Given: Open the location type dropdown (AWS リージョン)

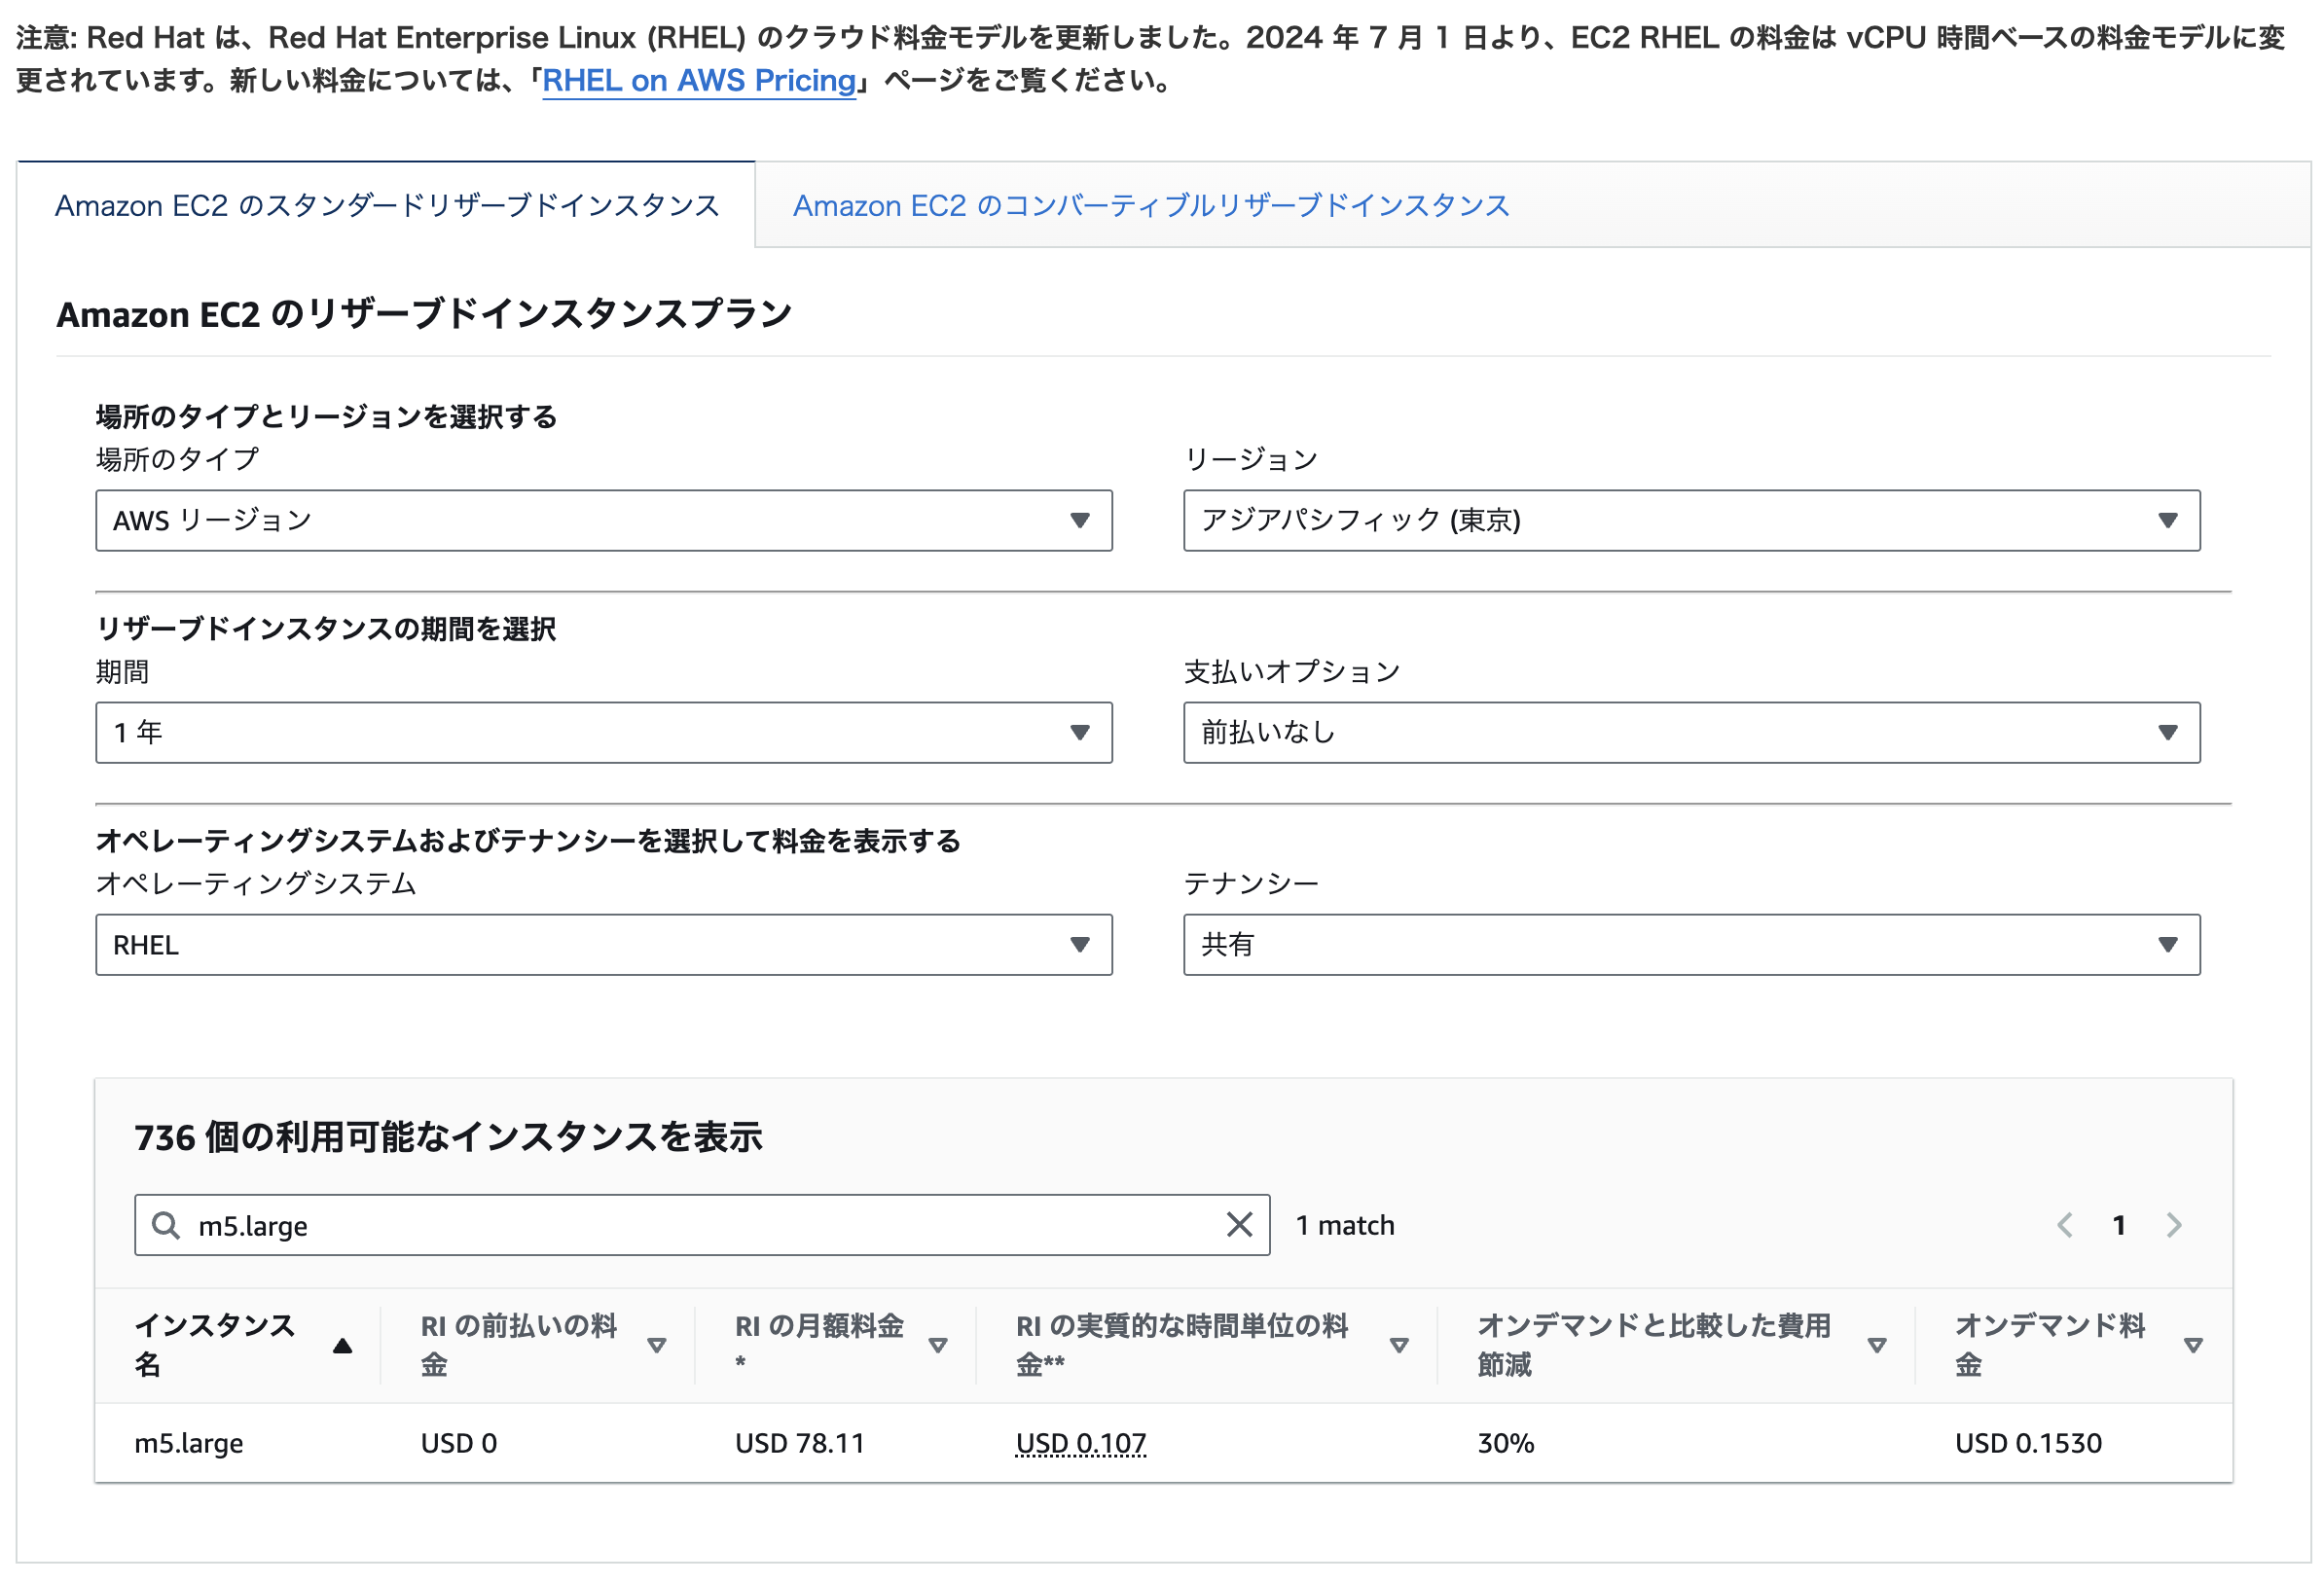Looking at the screenshot, I should [x=604, y=520].
